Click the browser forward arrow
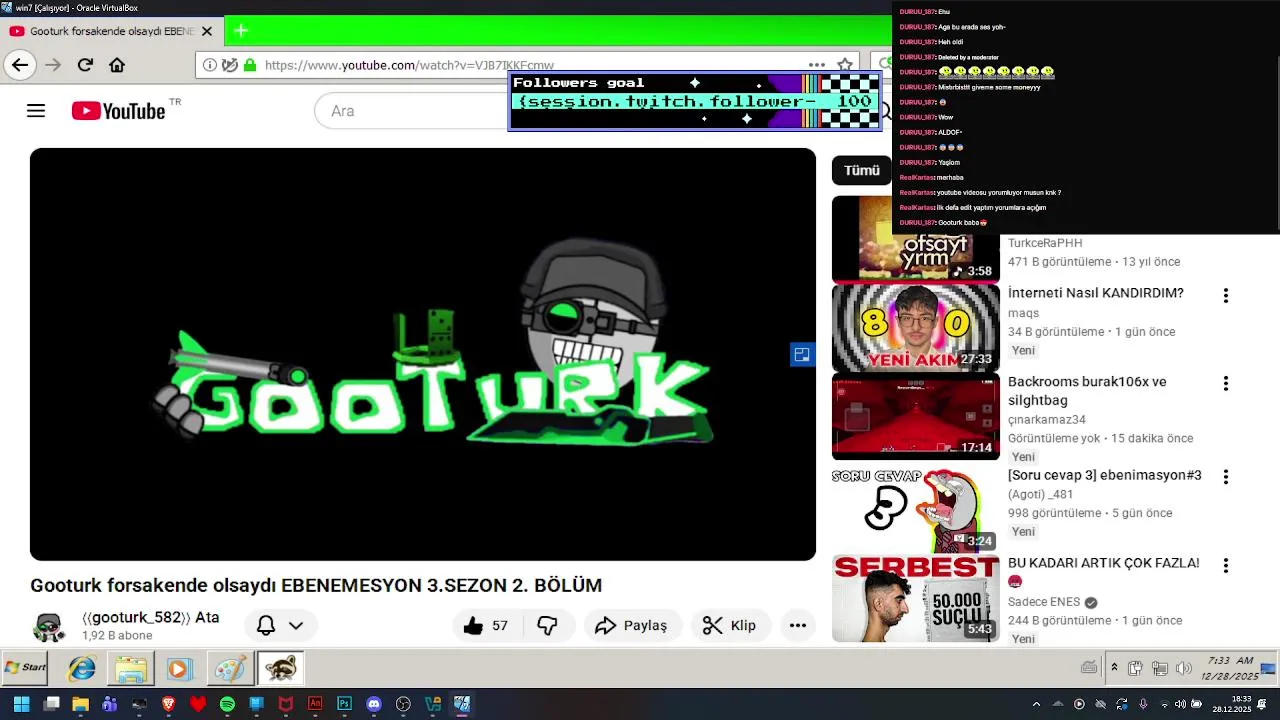This screenshot has height=720, width=1280. [53, 65]
